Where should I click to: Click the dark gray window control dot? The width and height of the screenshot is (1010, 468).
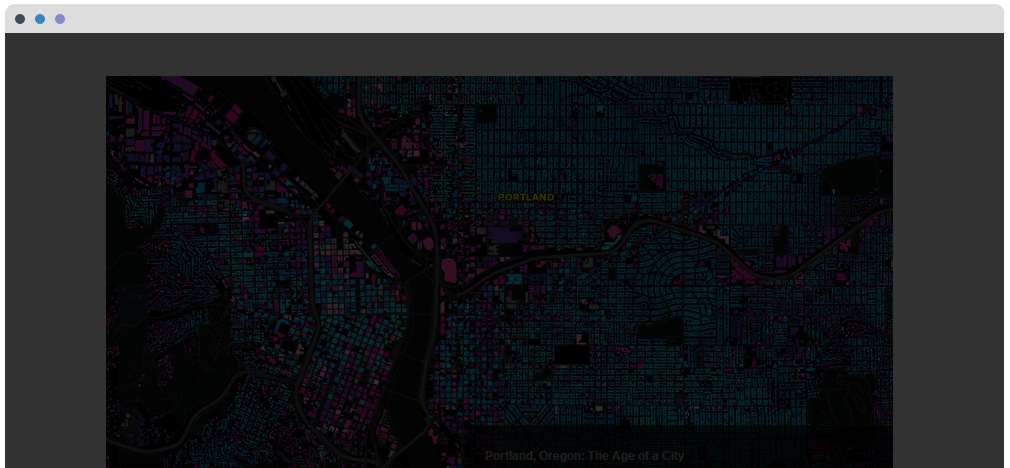coord(20,19)
